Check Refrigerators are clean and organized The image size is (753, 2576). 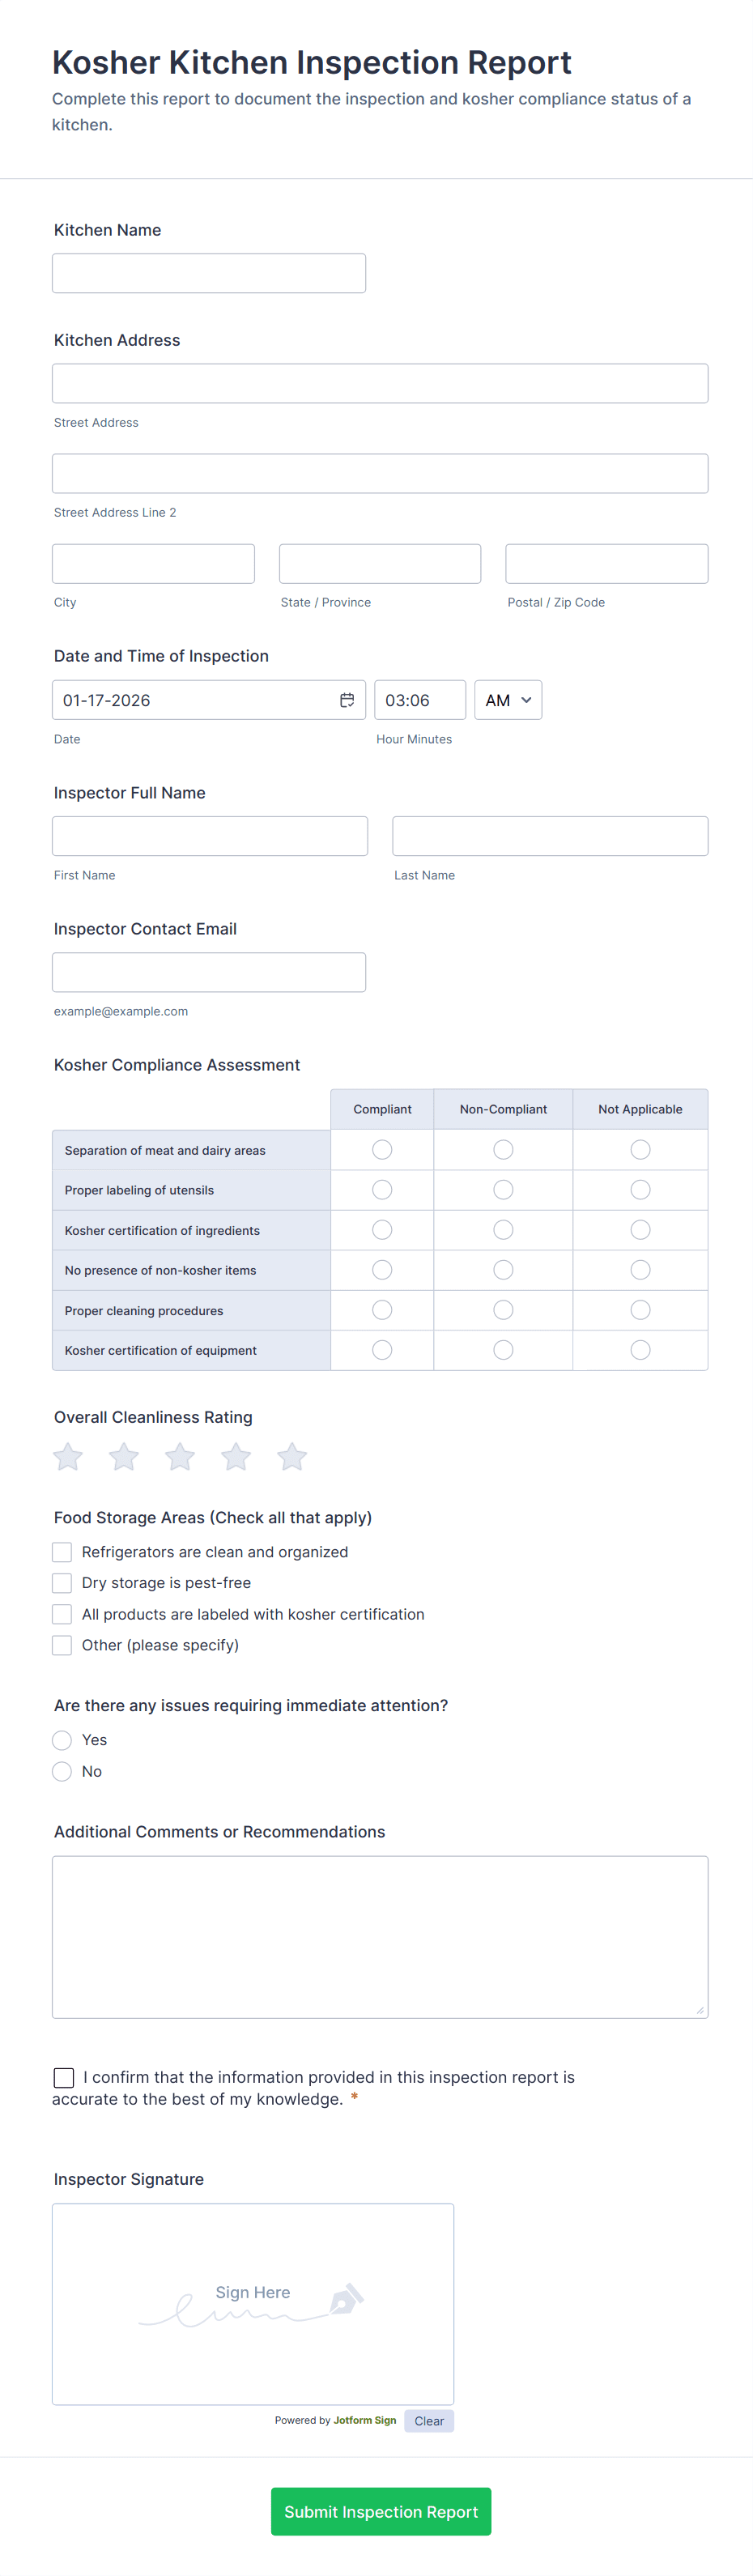(x=61, y=1551)
